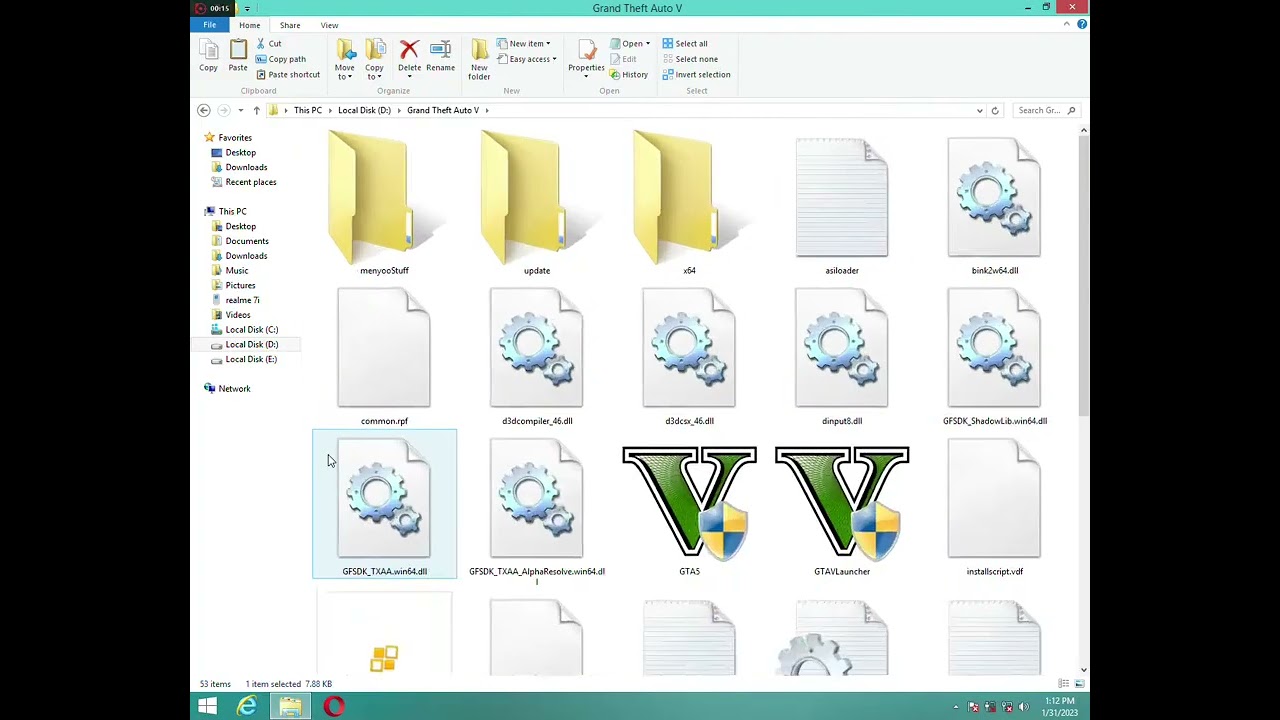1280x720 pixels.
Task: Click the Search Grand Theft Auto V field
Action: [x=1045, y=110]
